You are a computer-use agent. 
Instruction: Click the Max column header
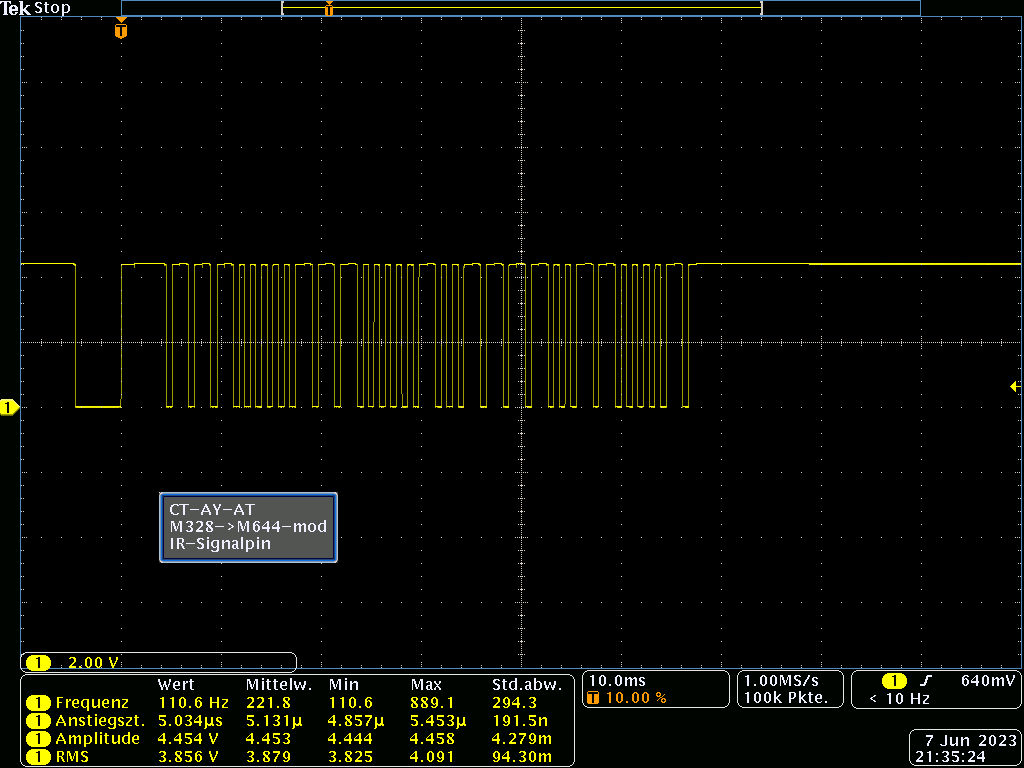426,685
